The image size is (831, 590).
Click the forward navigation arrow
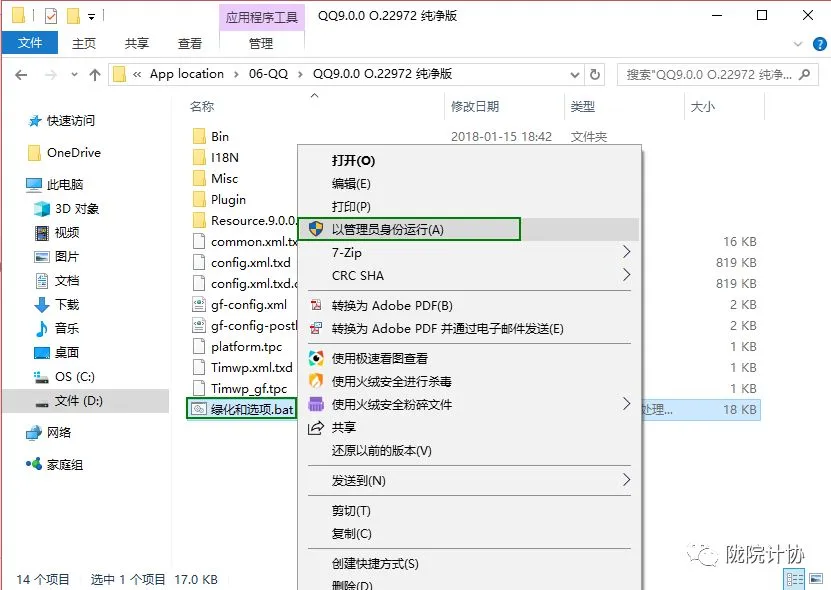tap(51, 75)
